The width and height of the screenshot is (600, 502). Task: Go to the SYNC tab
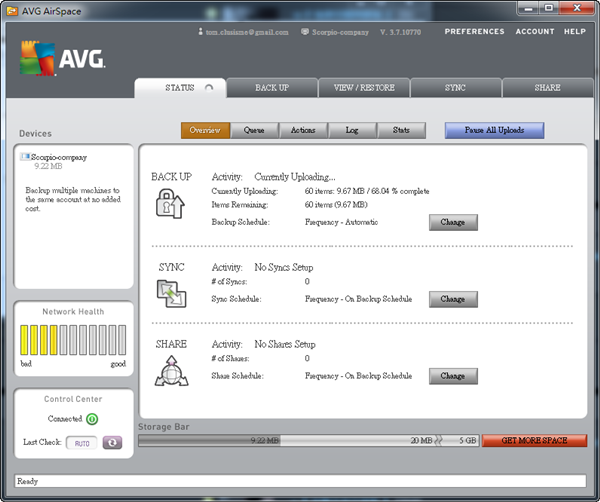pyautogui.click(x=455, y=88)
